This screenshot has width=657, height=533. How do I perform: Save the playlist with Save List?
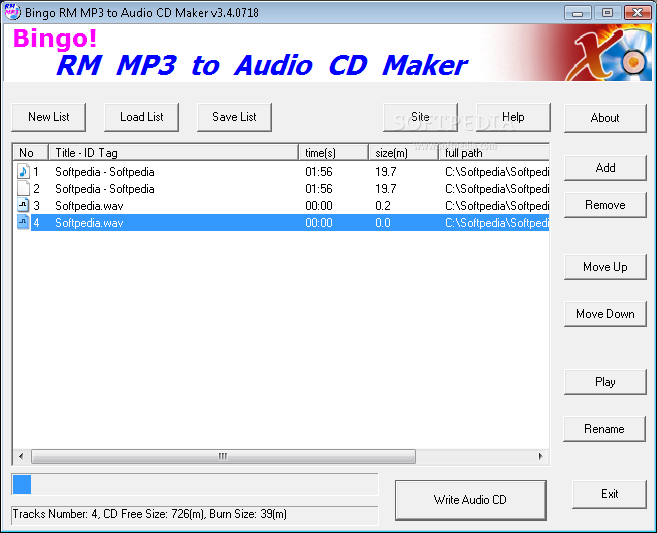[234, 117]
